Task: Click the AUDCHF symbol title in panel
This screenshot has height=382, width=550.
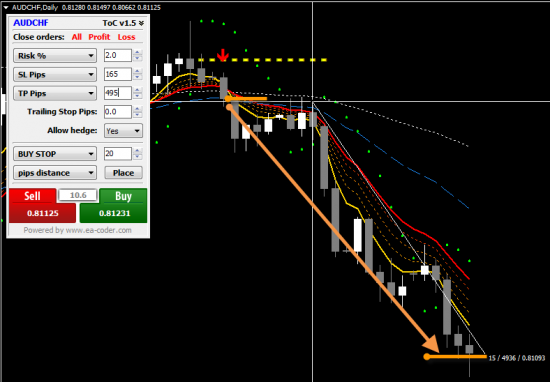Action: [x=31, y=23]
